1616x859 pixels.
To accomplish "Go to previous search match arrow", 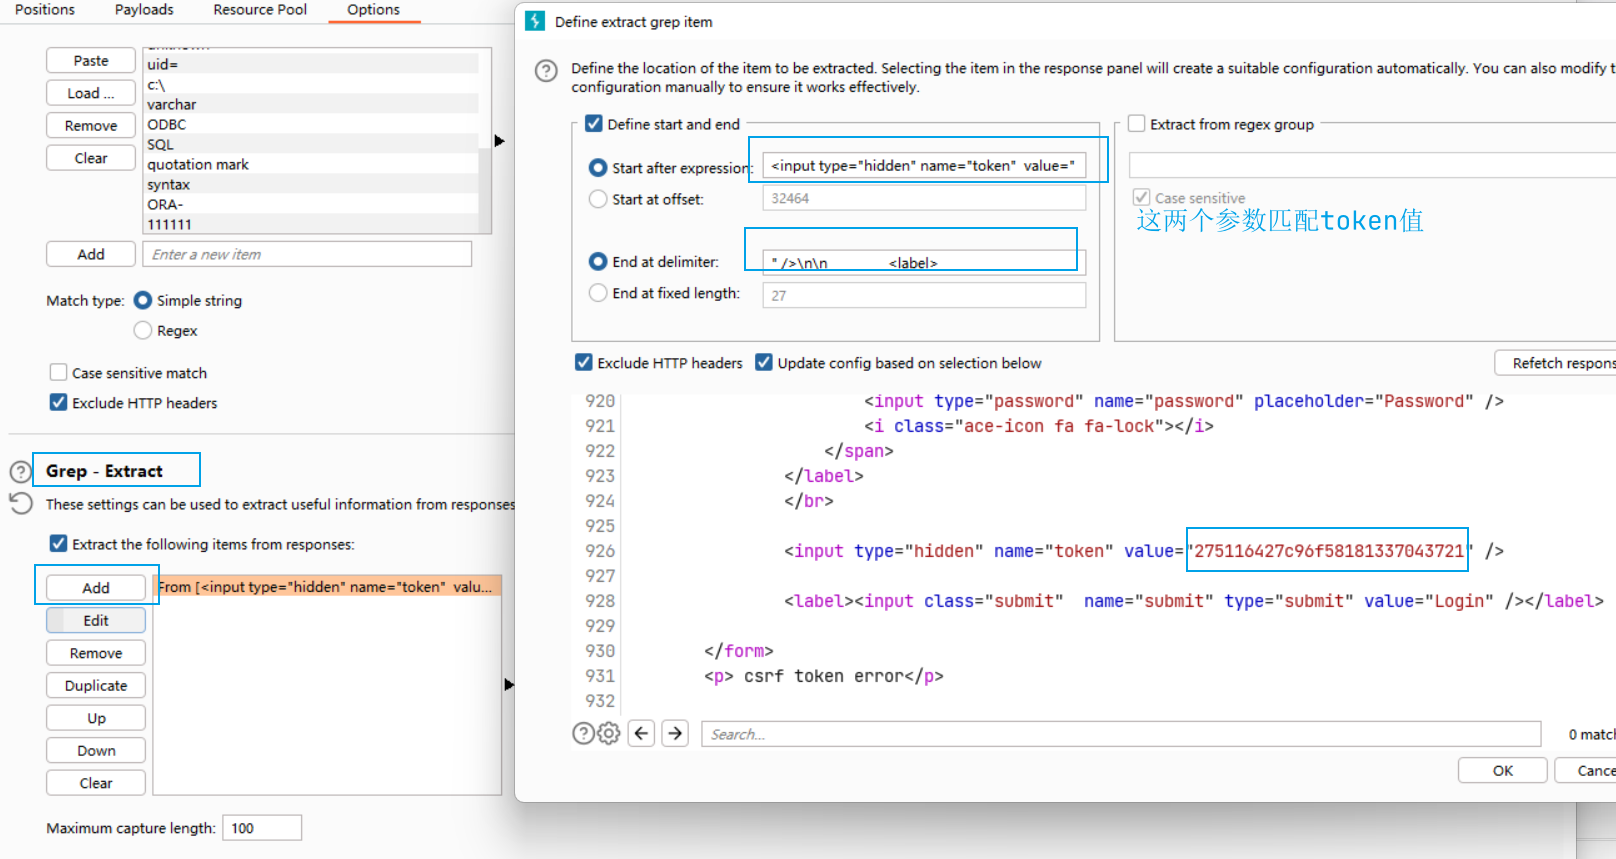I will (642, 734).
